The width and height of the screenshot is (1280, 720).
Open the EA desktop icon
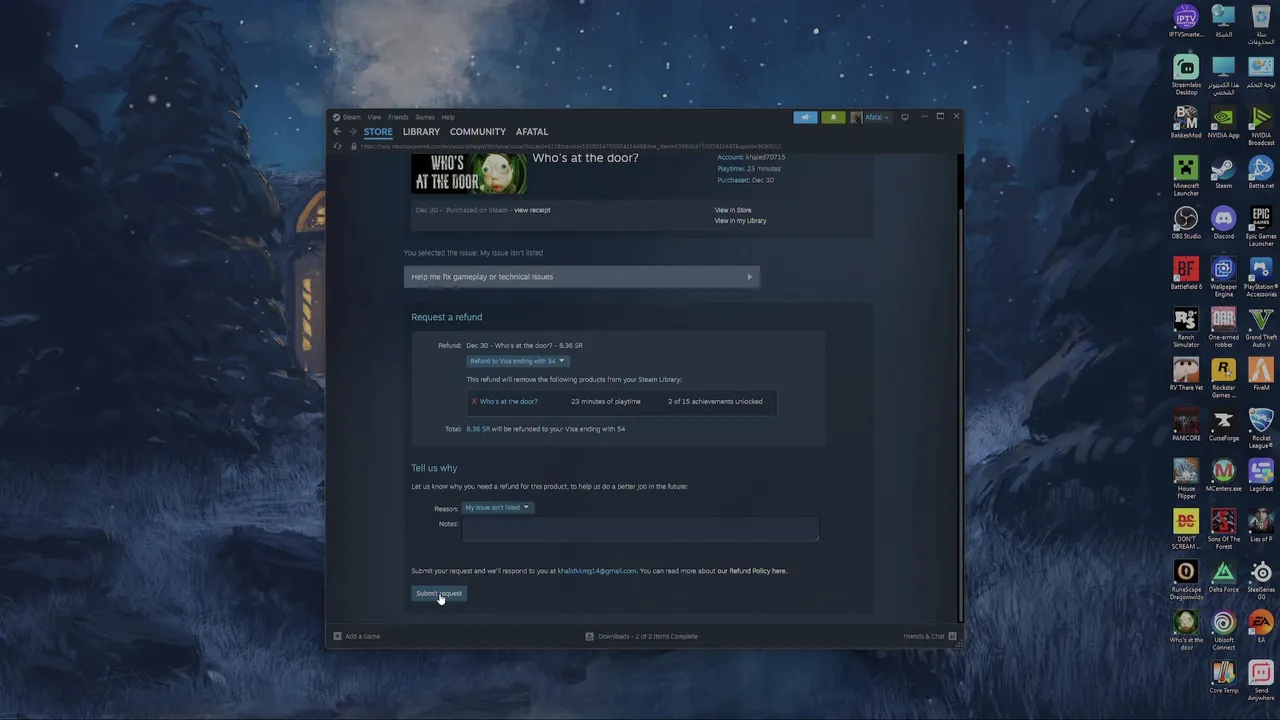click(1261, 627)
